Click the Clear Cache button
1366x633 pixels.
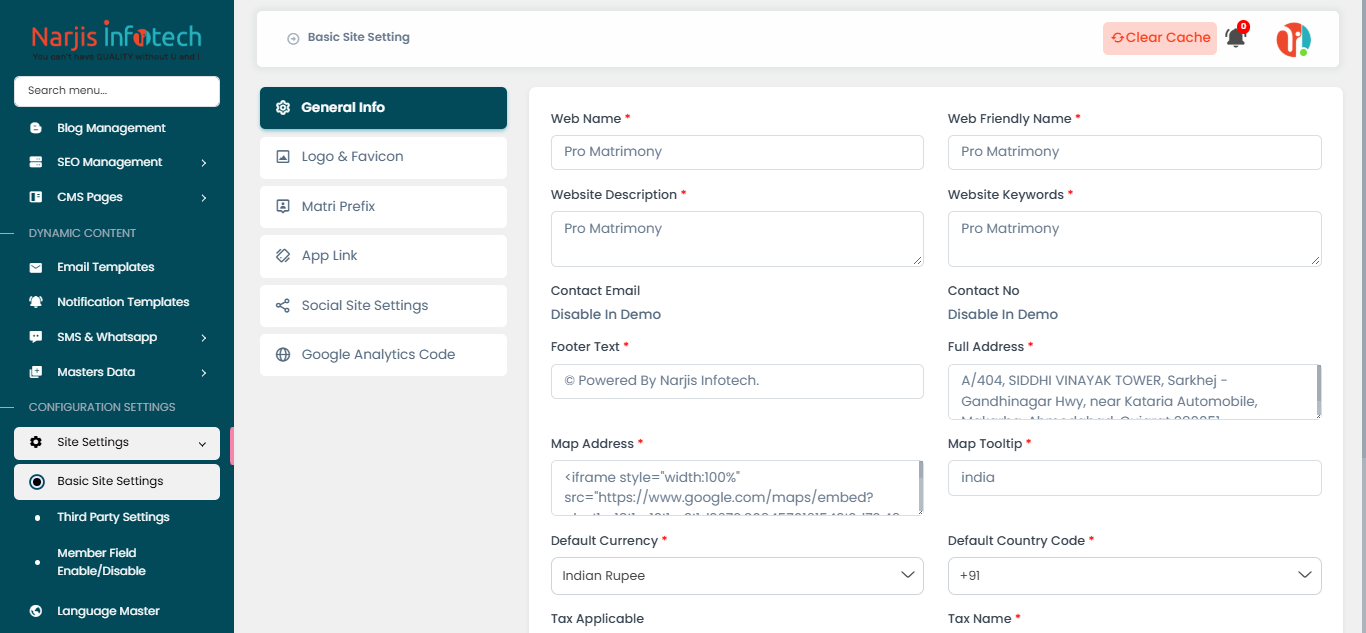pyautogui.click(x=1160, y=38)
